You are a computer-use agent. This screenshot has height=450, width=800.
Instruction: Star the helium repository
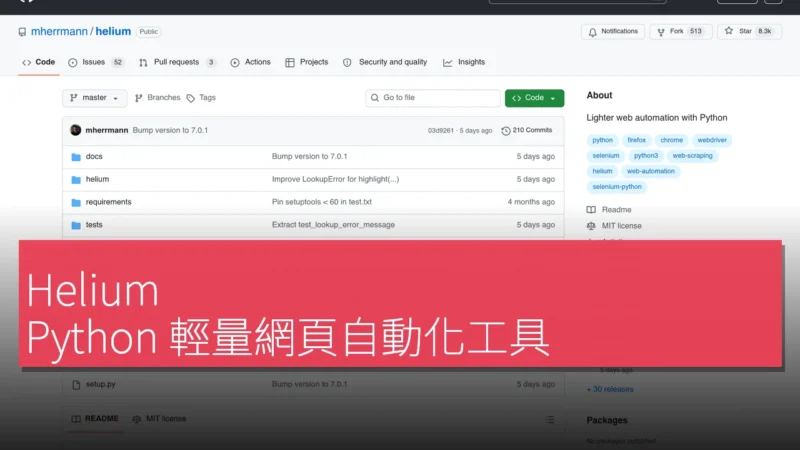tap(749, 32)
